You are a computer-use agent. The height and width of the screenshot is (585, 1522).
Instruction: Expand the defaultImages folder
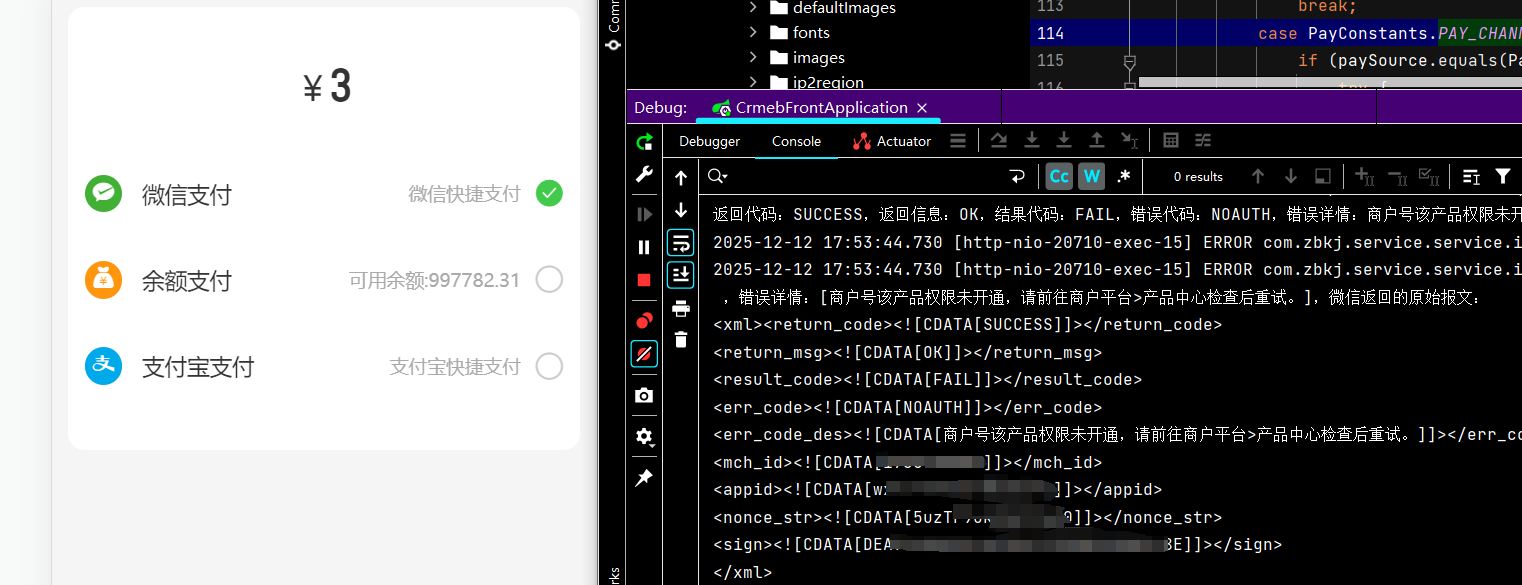pyautogui.click(x=753, y=8)
